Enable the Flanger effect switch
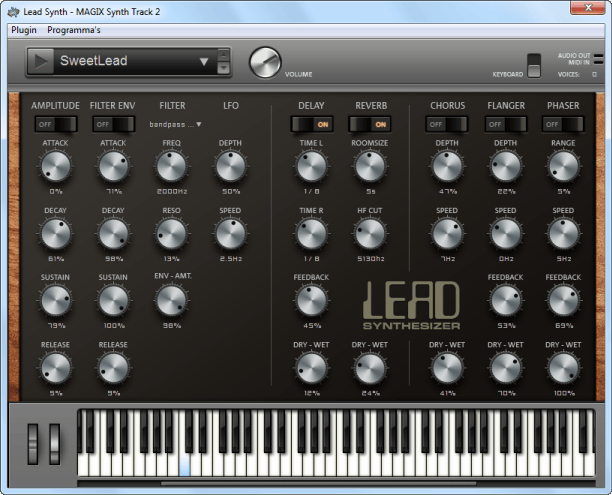Screen dimensions: 612x495 [x=505, y=124]
